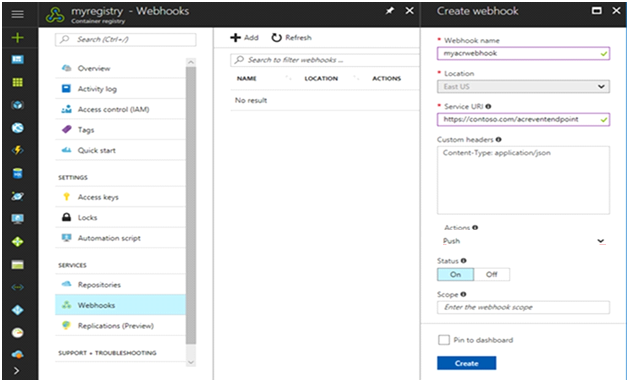Click the Service URI info icon
The height and width of the screenshot is (382, 629).
click(488, 106)
